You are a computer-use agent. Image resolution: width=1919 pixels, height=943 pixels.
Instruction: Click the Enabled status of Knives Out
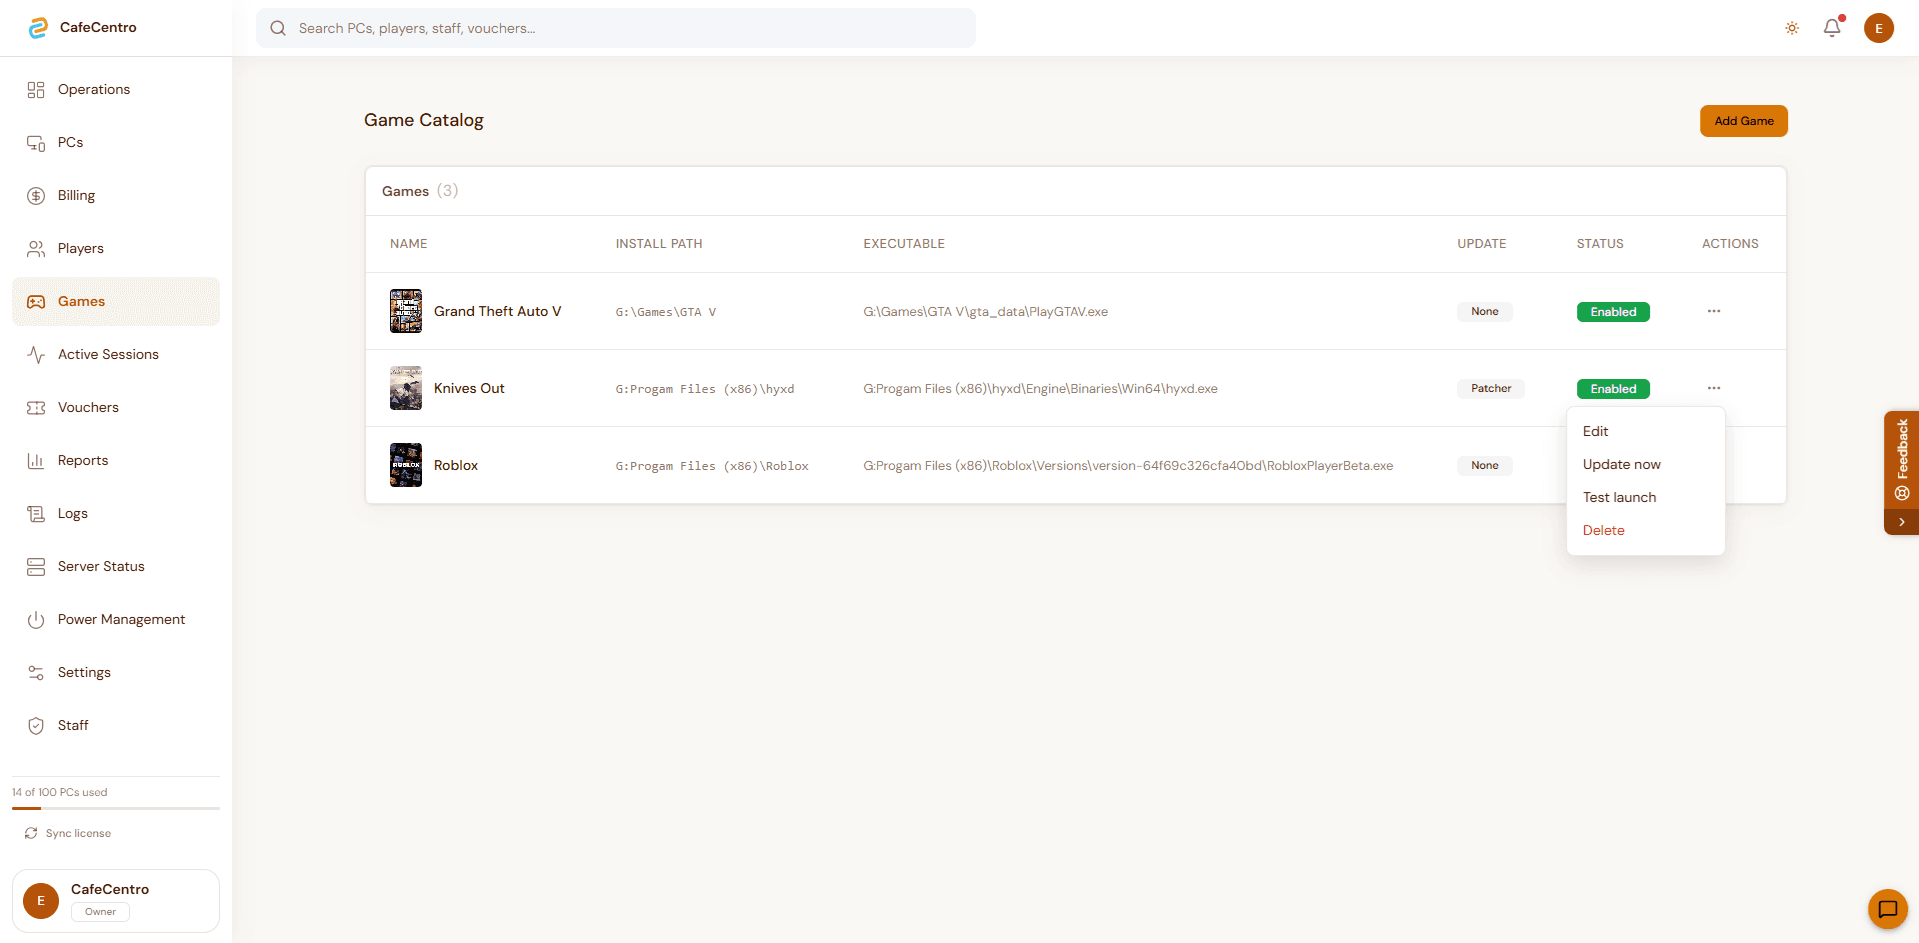[1613, 389]
